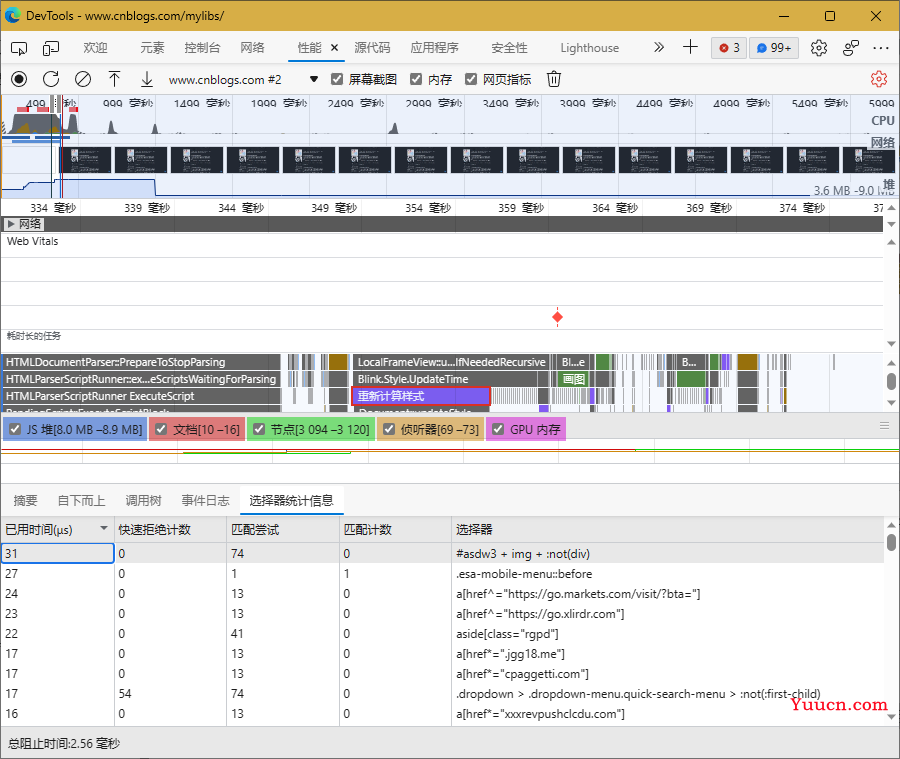Click the 匹配计数 column header
The image size is (900, 759).
pyautogui.click(x=395, y=529)
